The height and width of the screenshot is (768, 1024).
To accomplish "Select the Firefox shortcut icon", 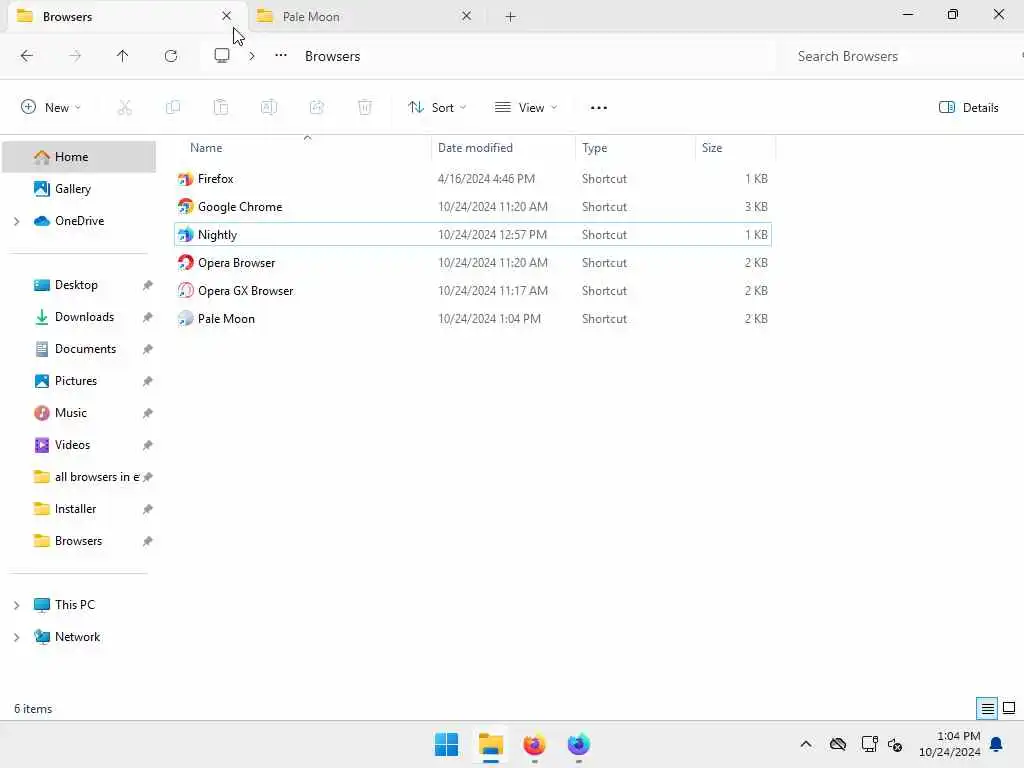I will tap(185, 179).
